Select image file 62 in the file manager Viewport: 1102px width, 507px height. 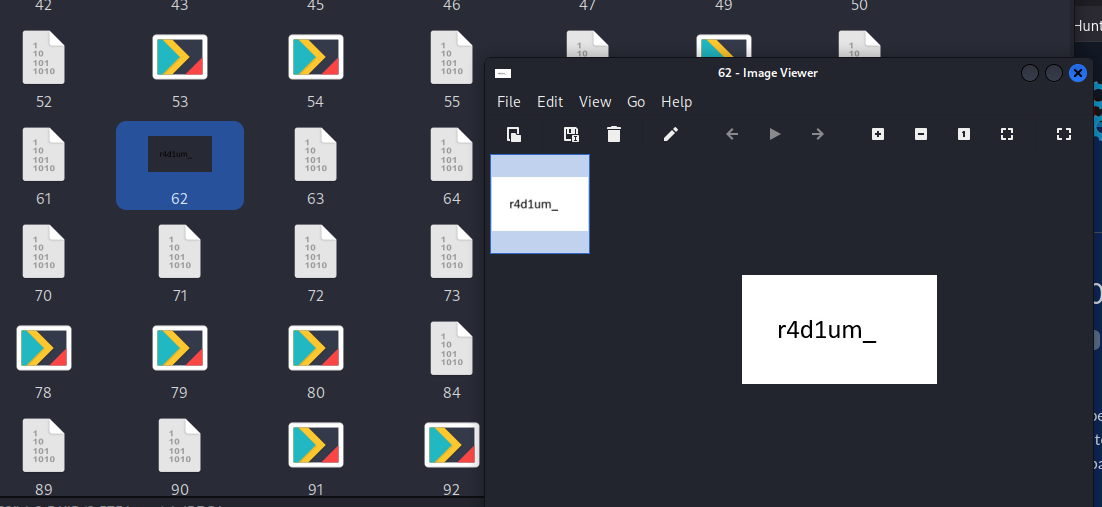[180, 165]
